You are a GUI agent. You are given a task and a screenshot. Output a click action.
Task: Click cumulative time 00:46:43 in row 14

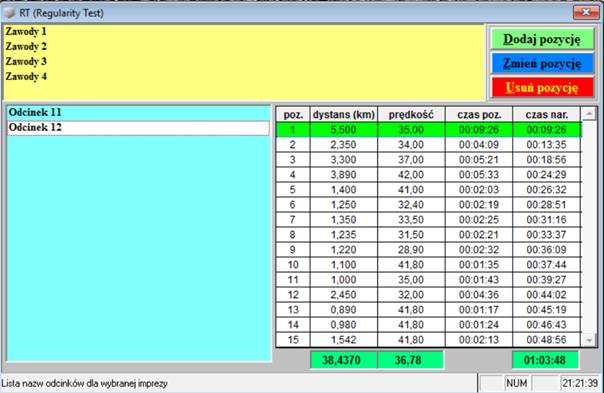click(547, 325)
